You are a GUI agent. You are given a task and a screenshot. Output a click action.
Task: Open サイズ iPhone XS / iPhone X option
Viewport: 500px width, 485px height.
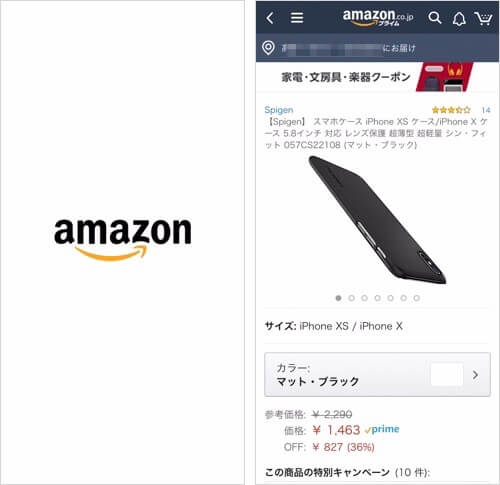[333, 326]
